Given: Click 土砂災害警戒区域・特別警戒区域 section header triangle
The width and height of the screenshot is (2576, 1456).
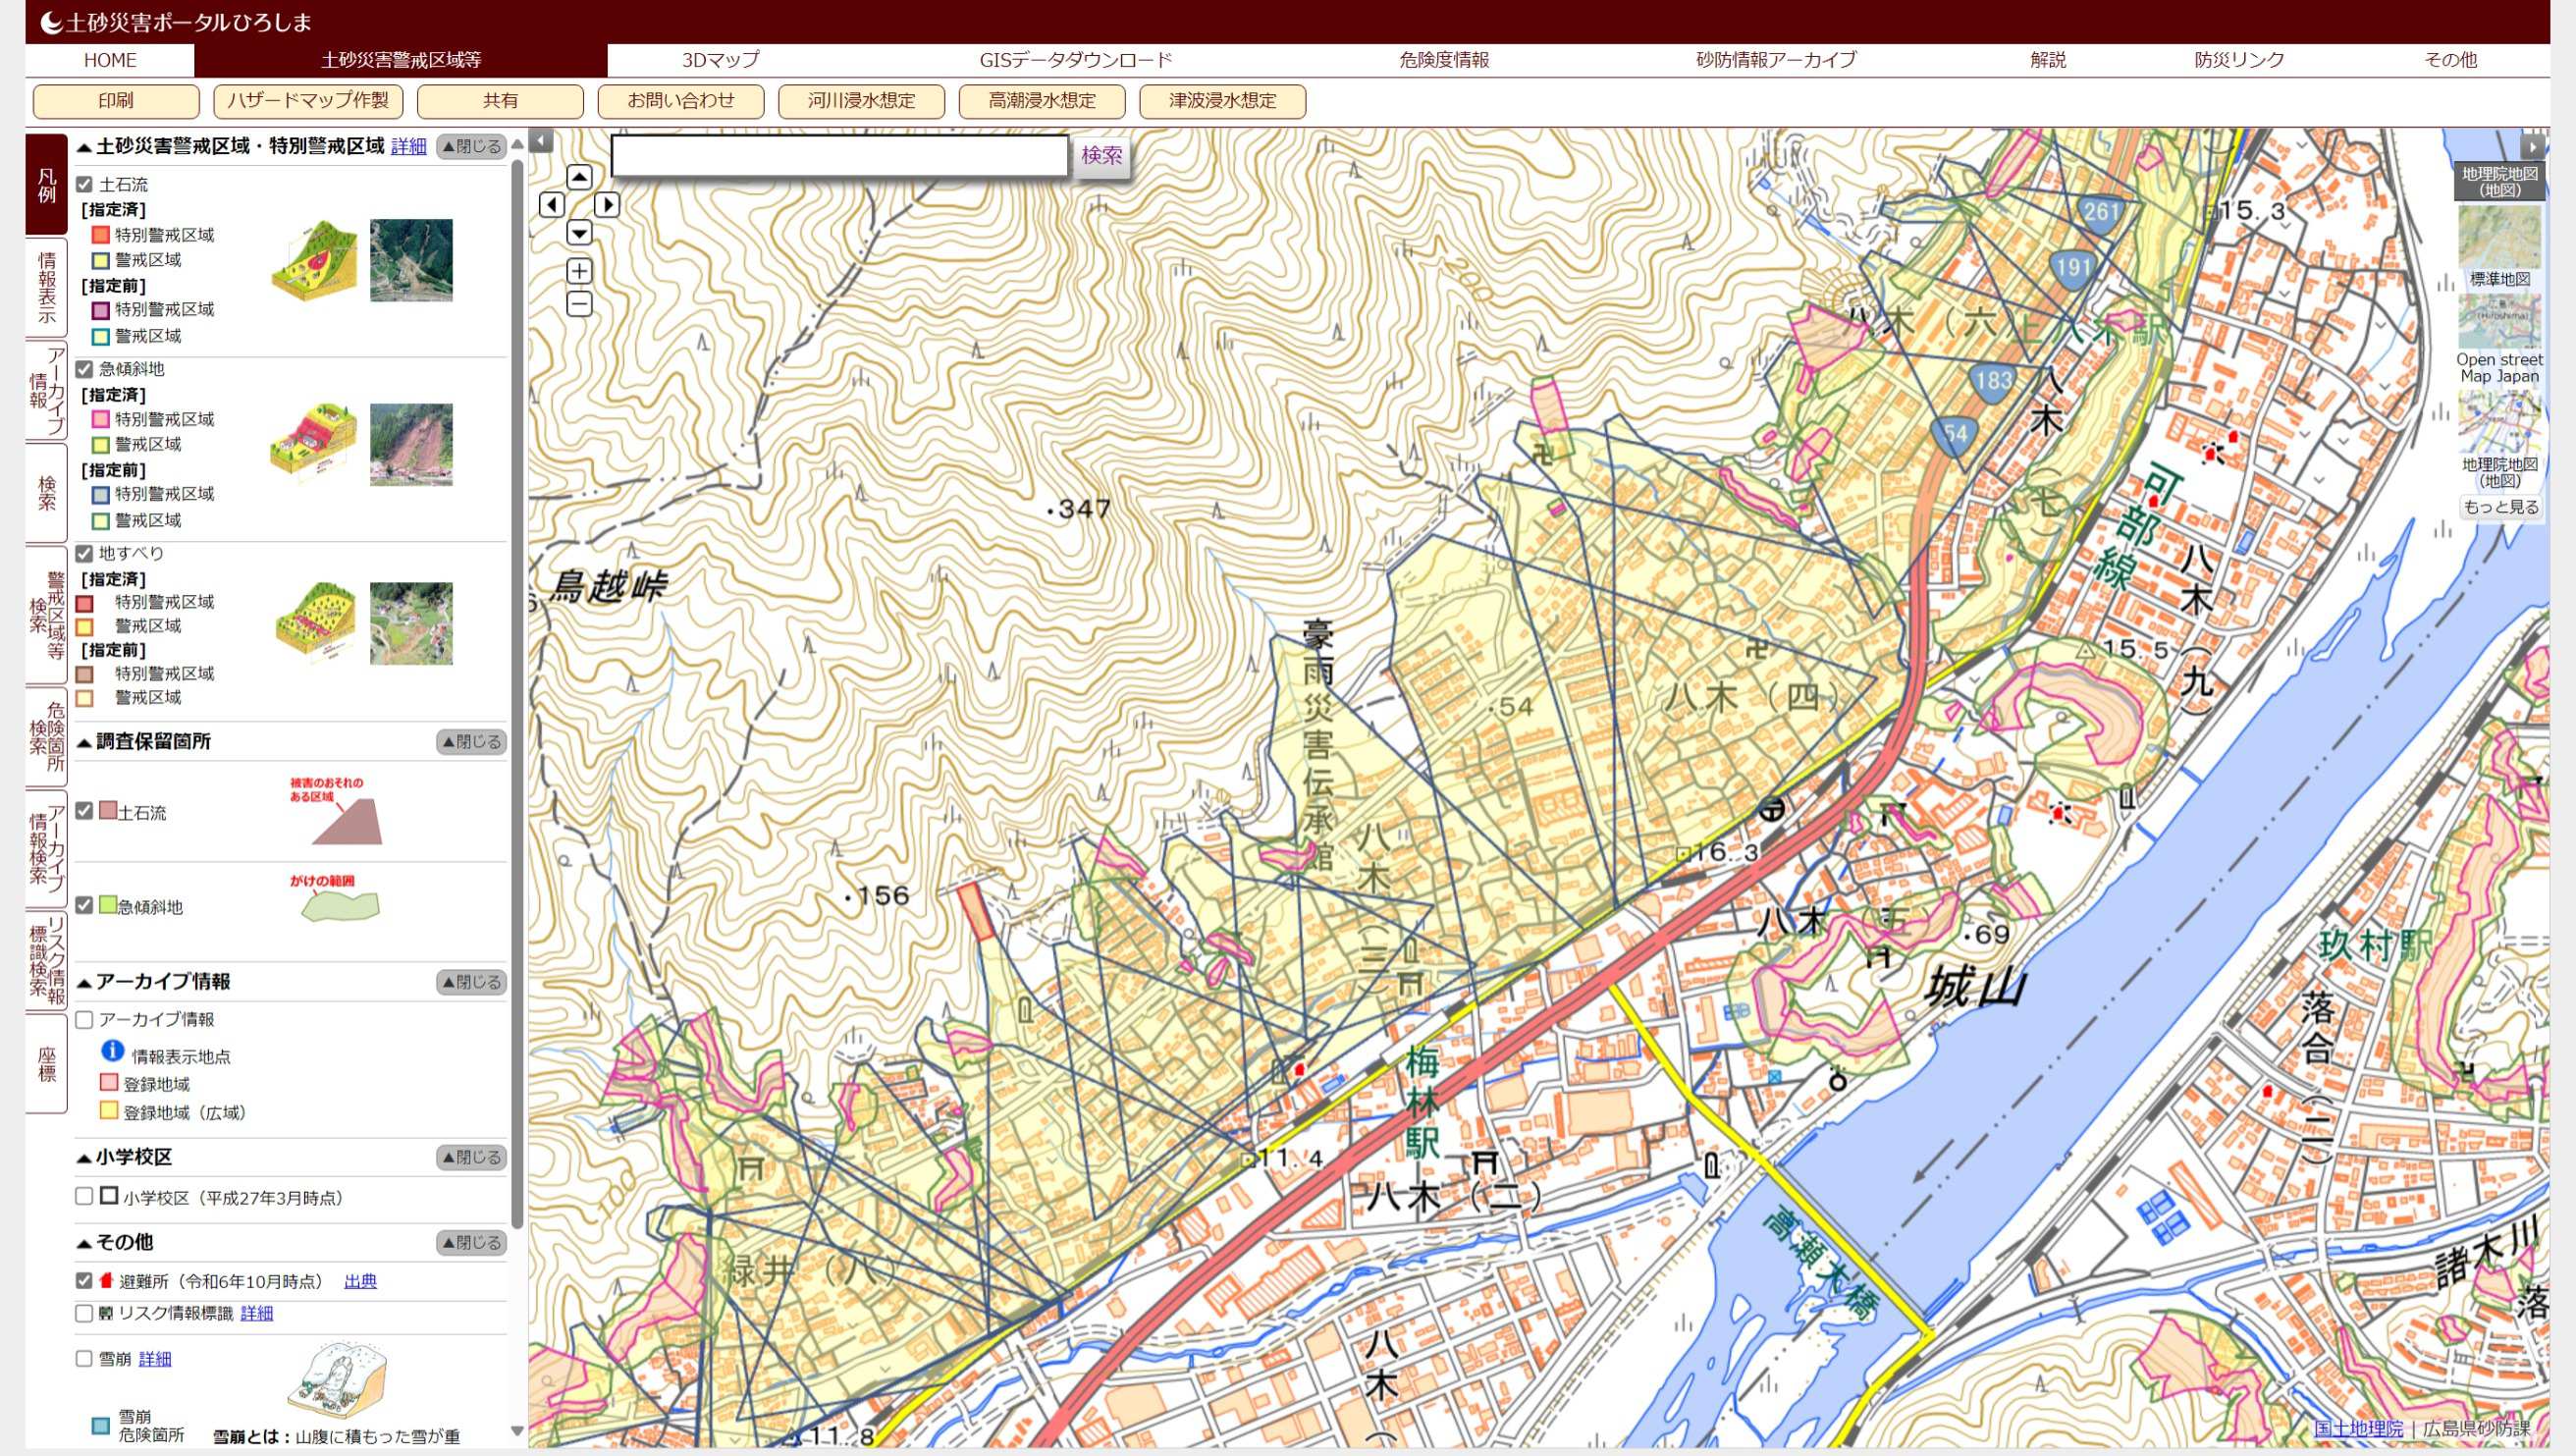Looking at the screenshot, I should click(85, 148).
